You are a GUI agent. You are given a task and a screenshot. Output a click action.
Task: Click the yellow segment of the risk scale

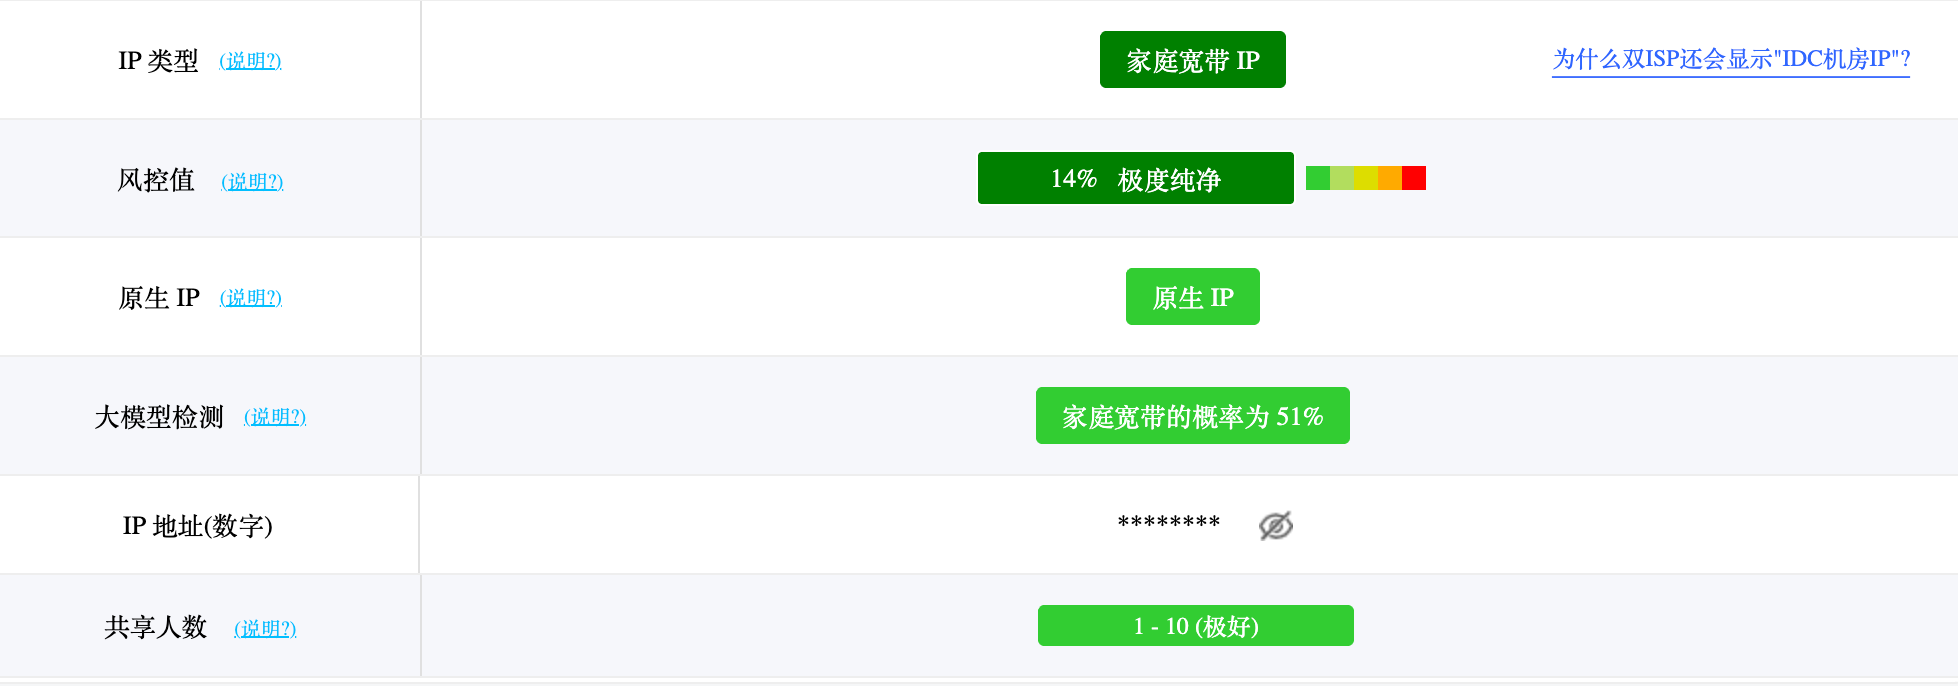[x=1365, y=178]
